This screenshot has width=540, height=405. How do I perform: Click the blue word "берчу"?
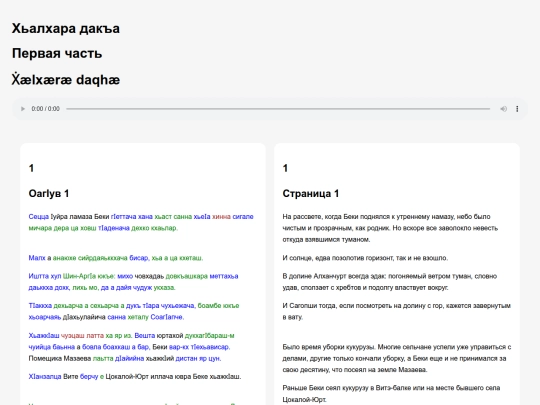pyautogui.click(x=89, y=376)
